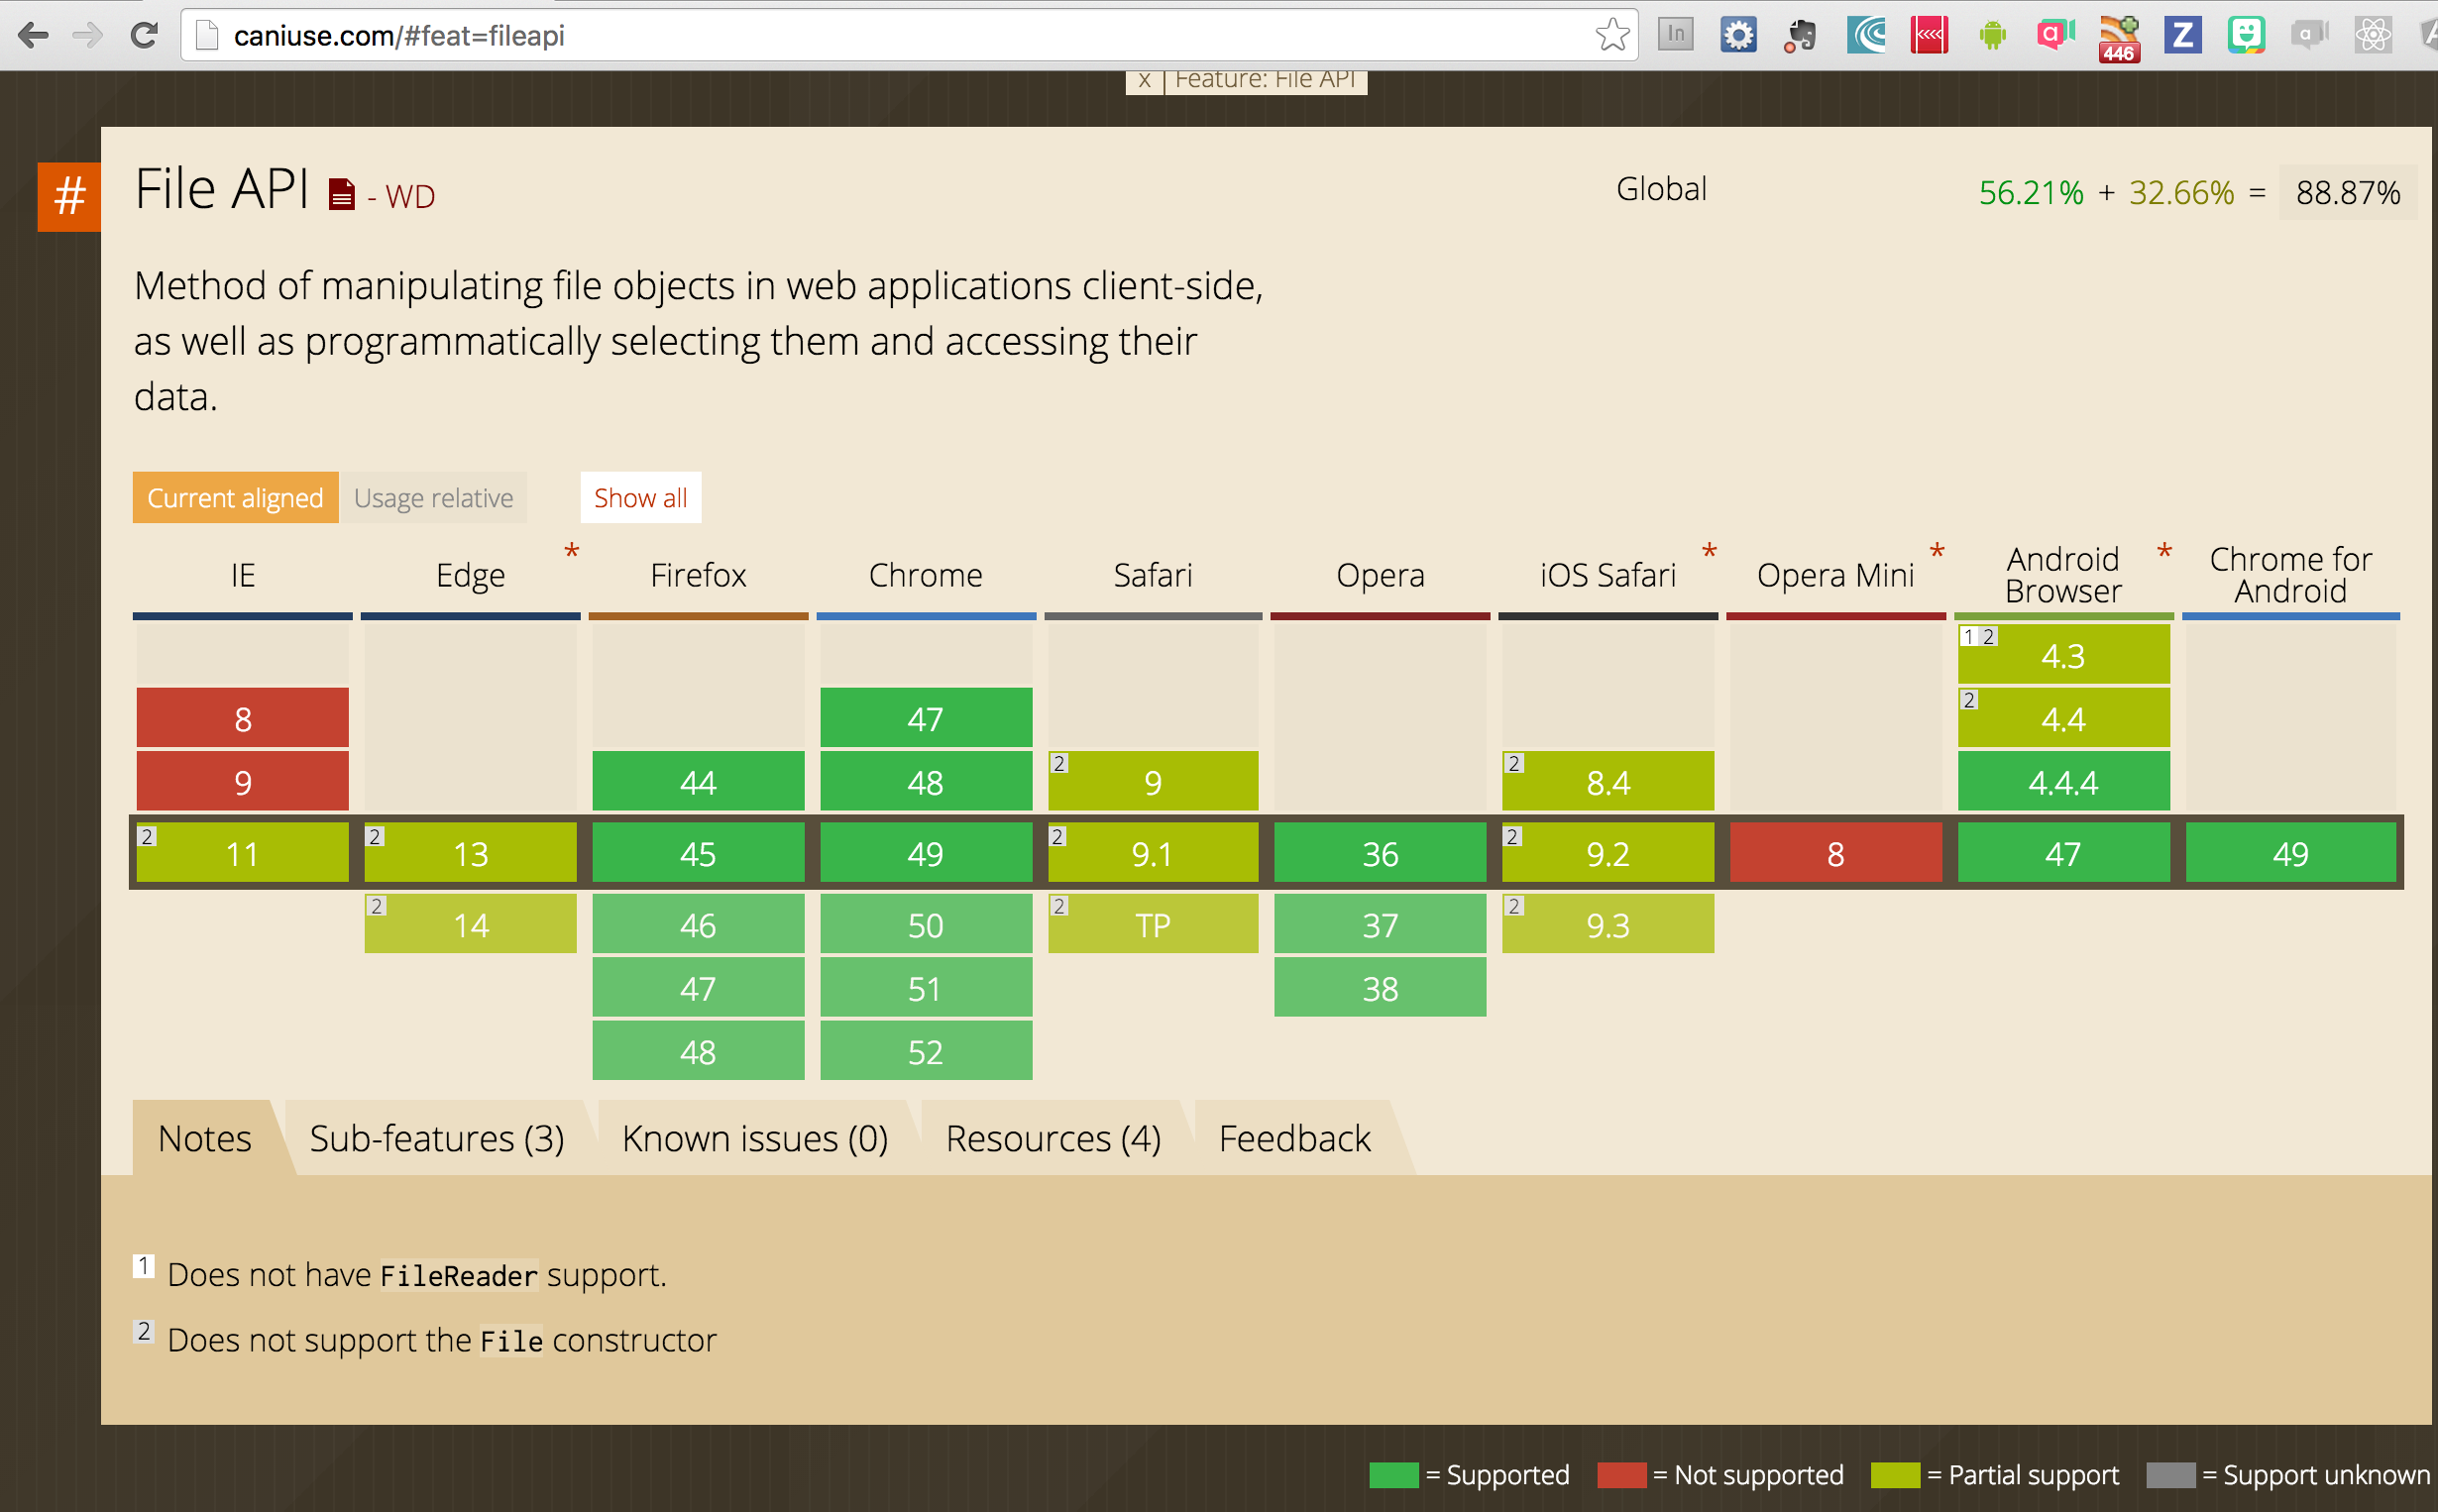Select the Chrome 50 cell
The image size is (2438, 1512).
tap(926, 923)
